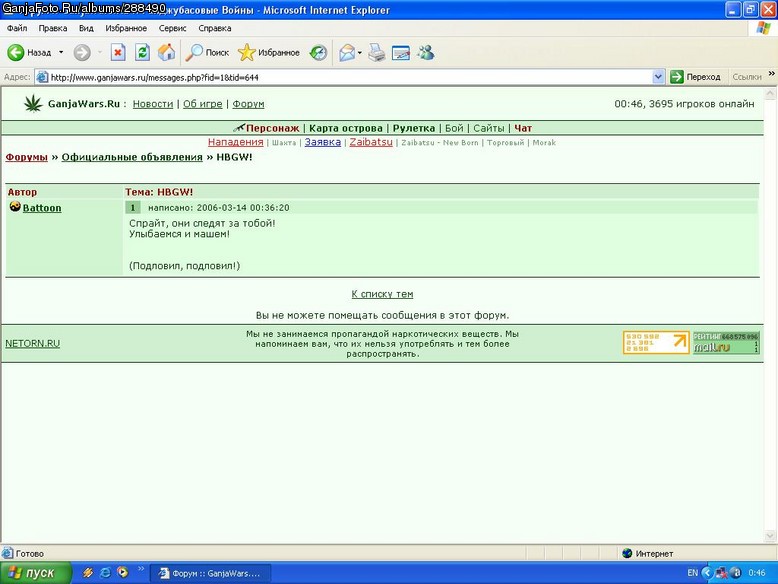Expand the address bar dropdown arrow

(658, 77)
